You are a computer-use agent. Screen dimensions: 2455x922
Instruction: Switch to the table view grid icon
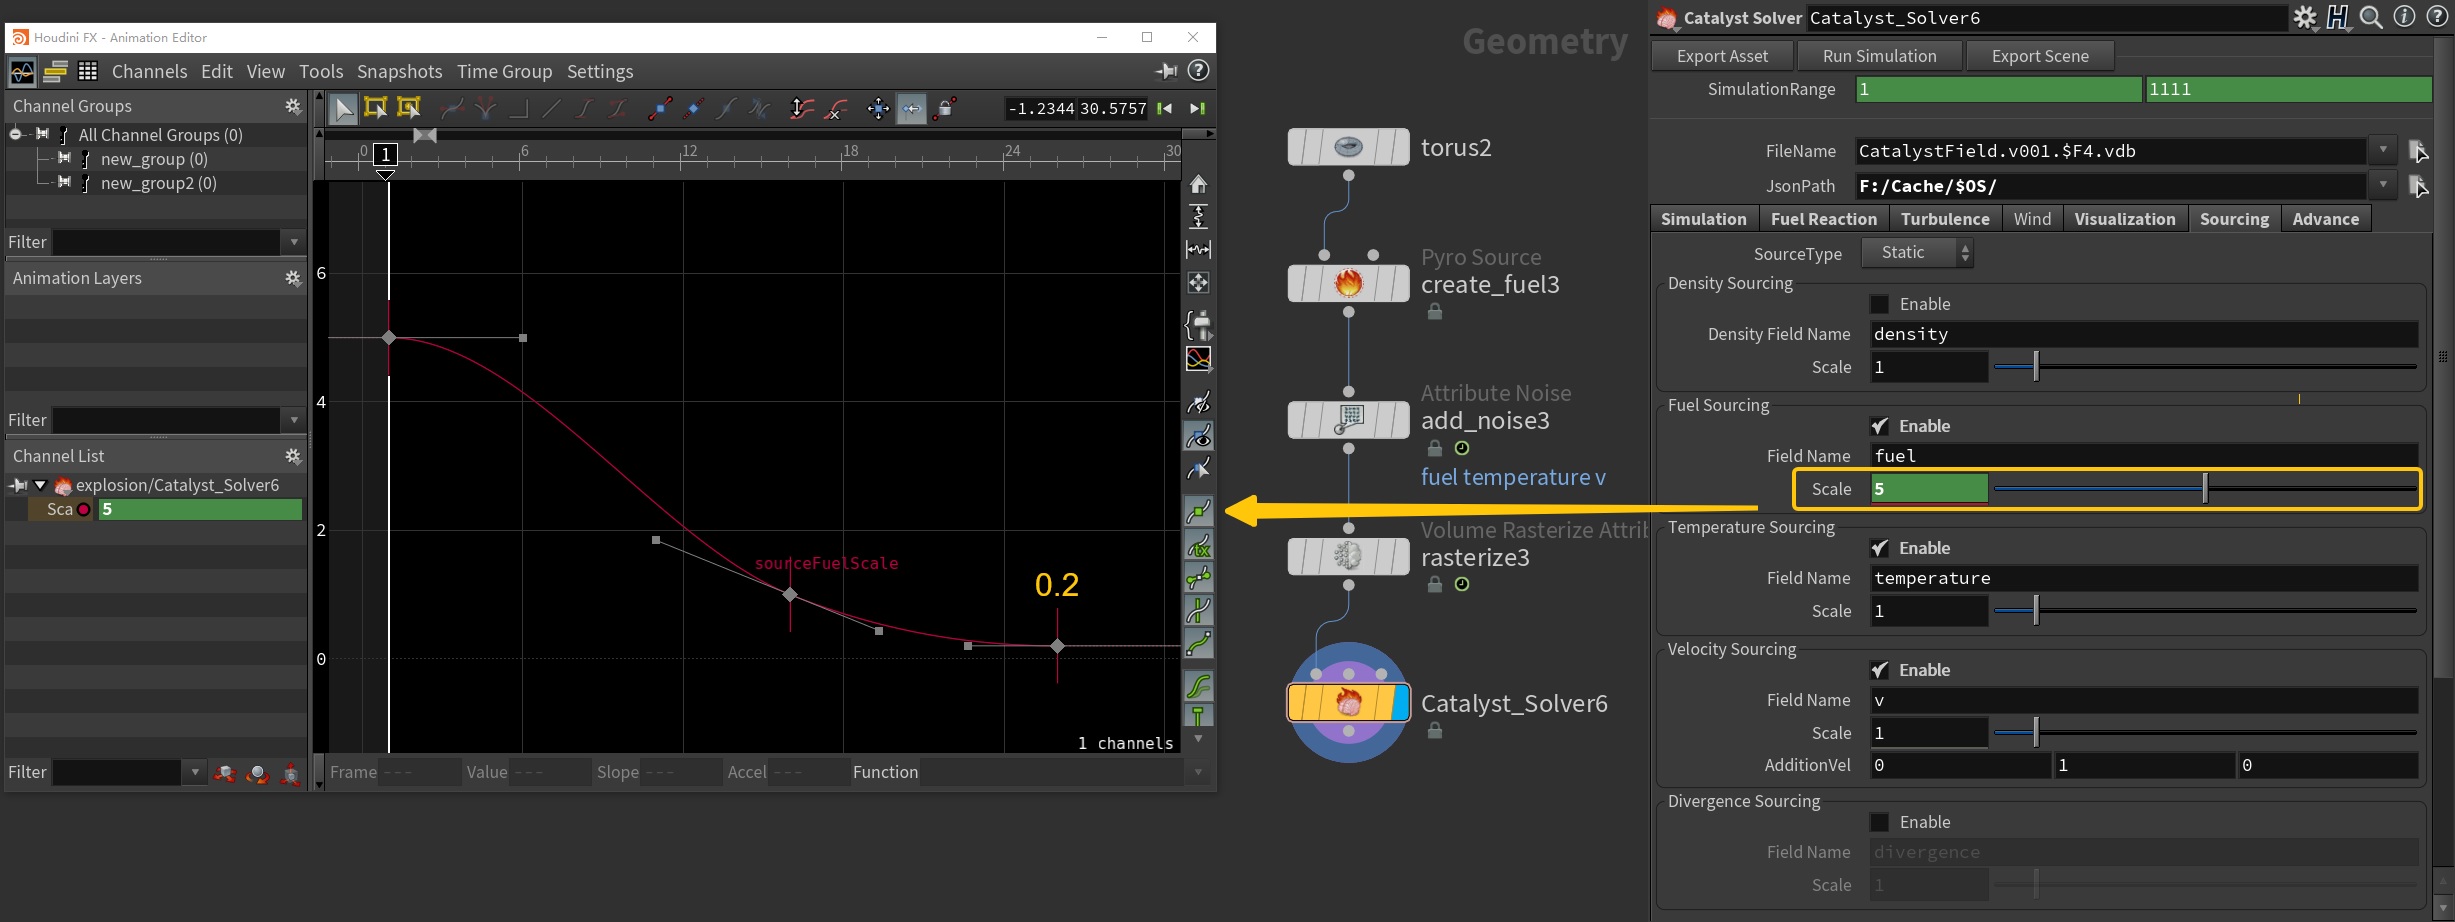coord(88,71)
